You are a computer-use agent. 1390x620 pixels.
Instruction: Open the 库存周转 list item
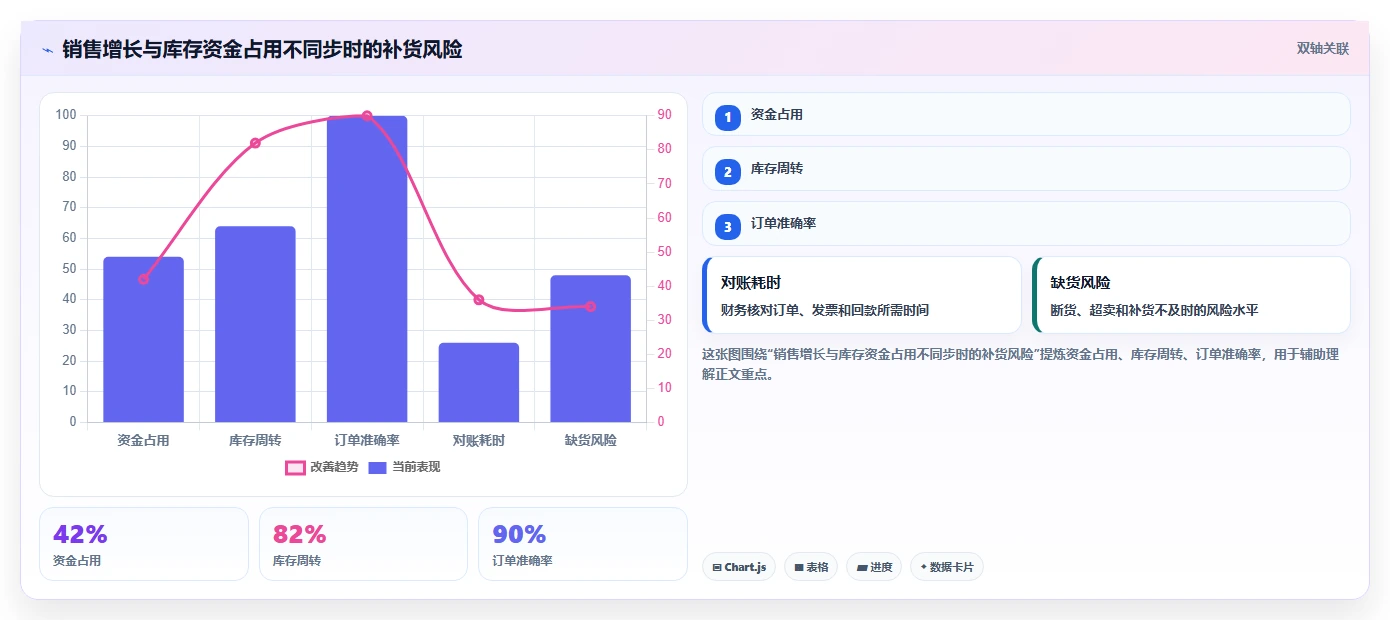(1026, 169)
